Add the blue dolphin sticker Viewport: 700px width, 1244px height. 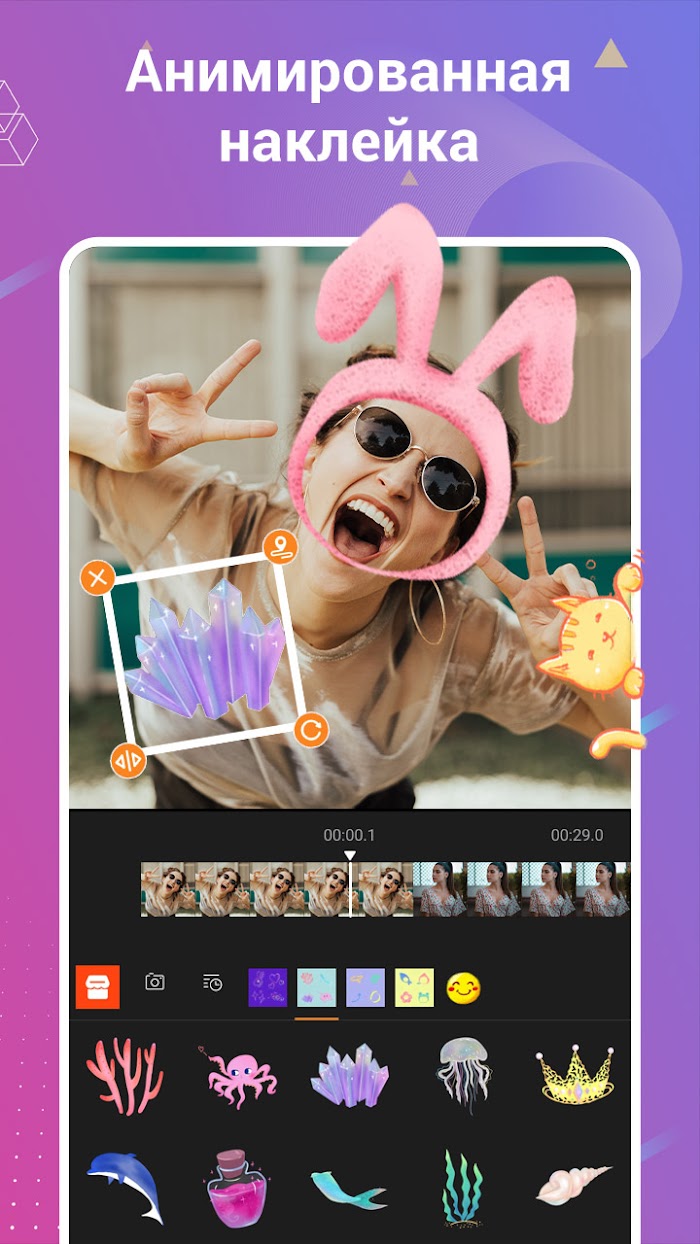pyautogui.click(x=125, y=1185)
